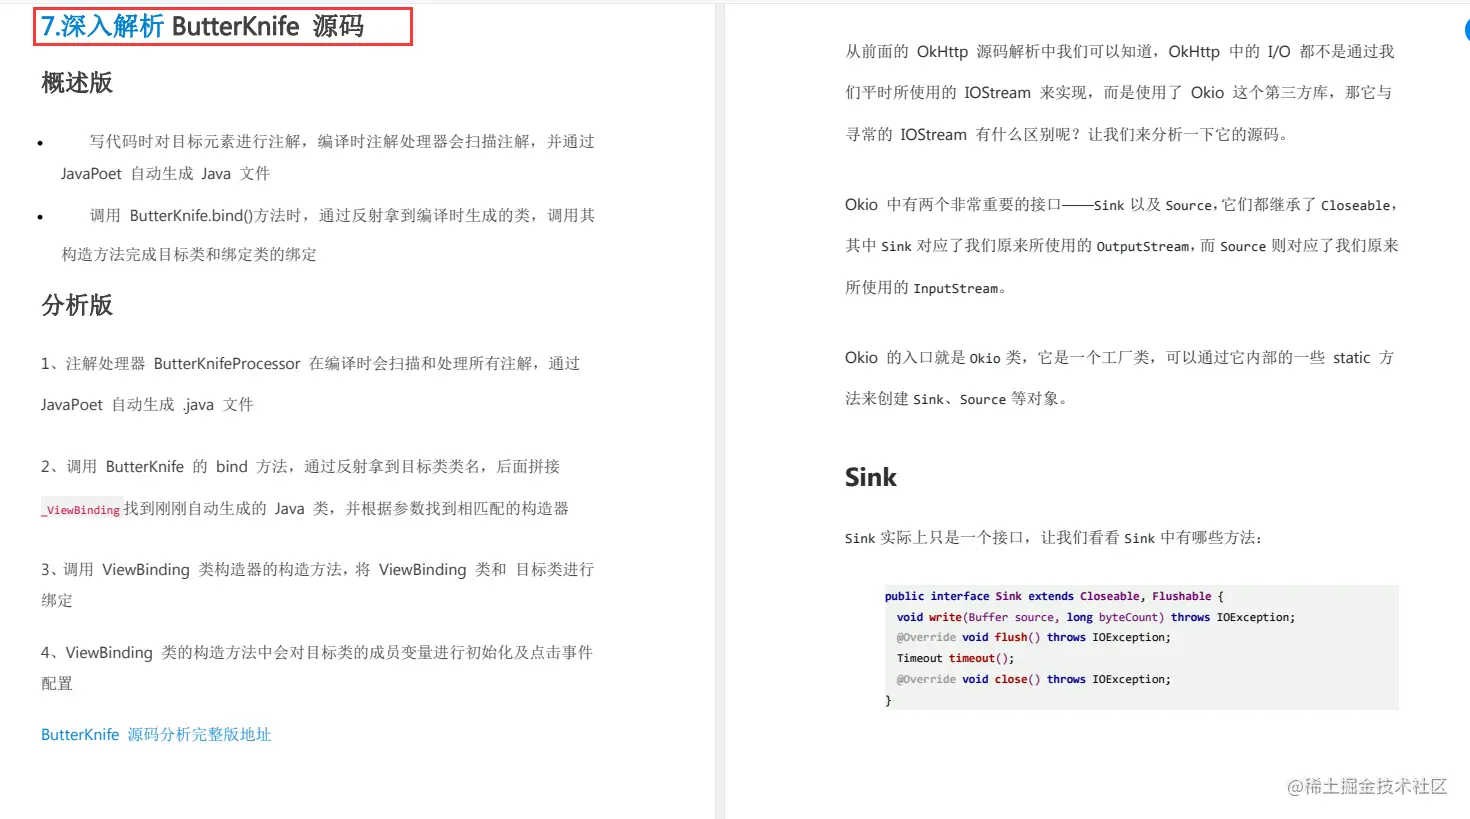The height and width of the screenshot is (819, 1470).
Task: Click the bullet line starting '写代码时对目标元素进行注解'
Action: point(342,142)
